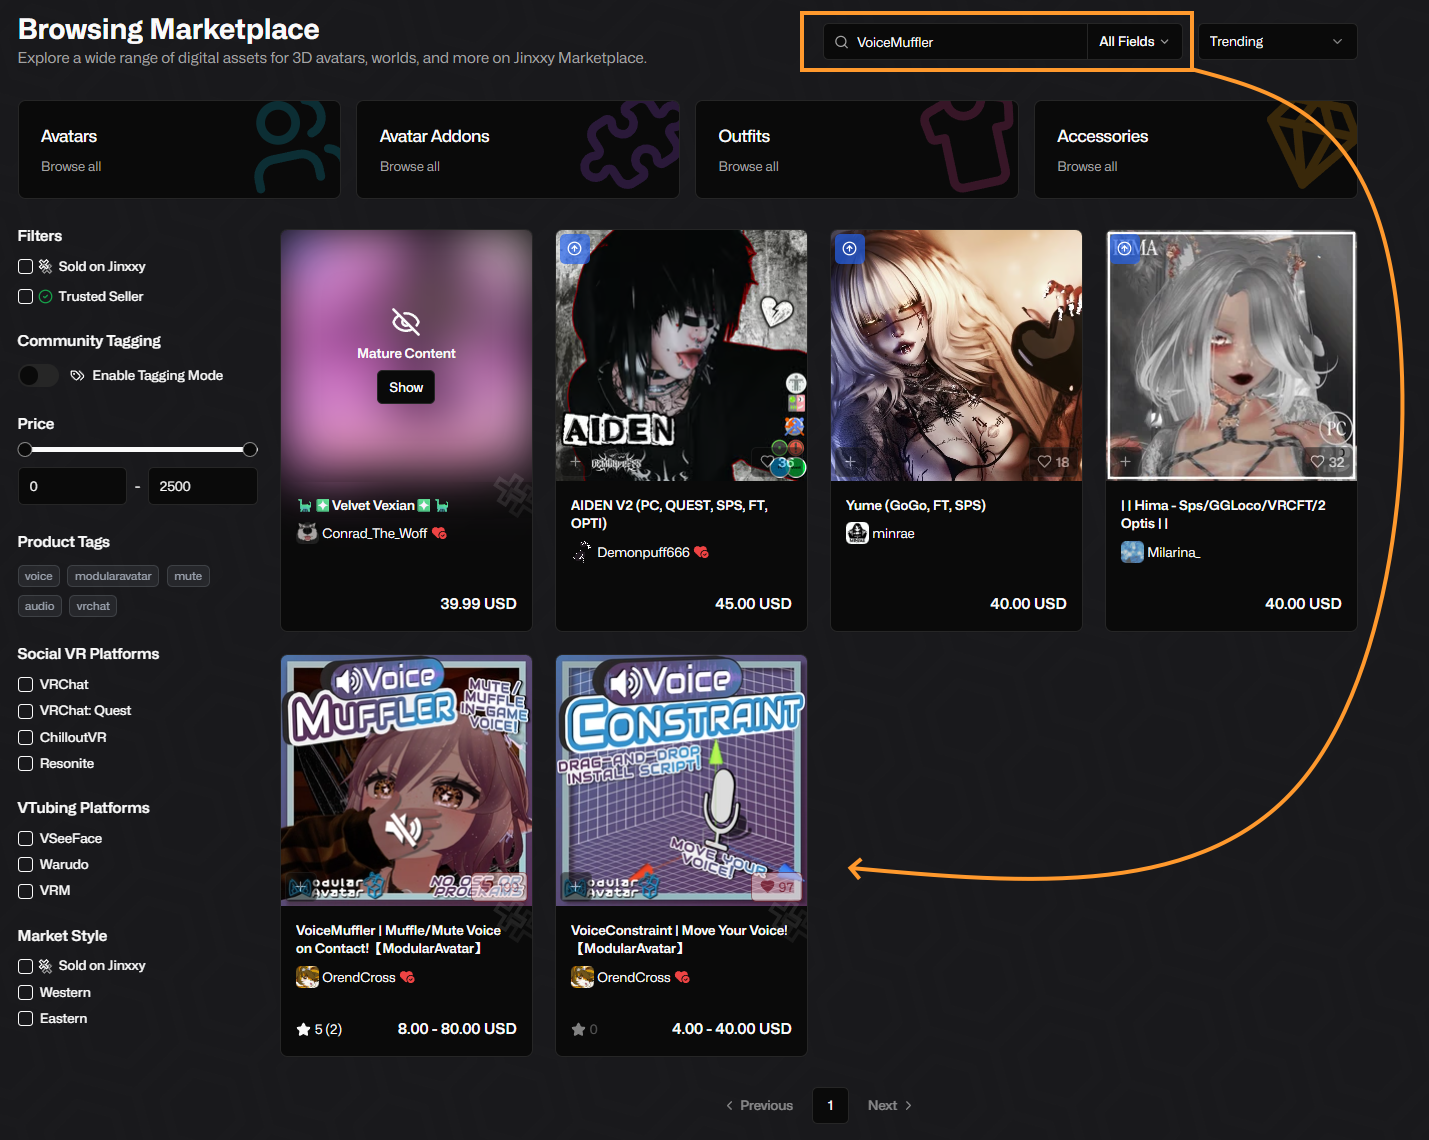Open the All Fields search scope dropdown
This screenshot has height=1140, width=1429.
(x=1134, y=42)
